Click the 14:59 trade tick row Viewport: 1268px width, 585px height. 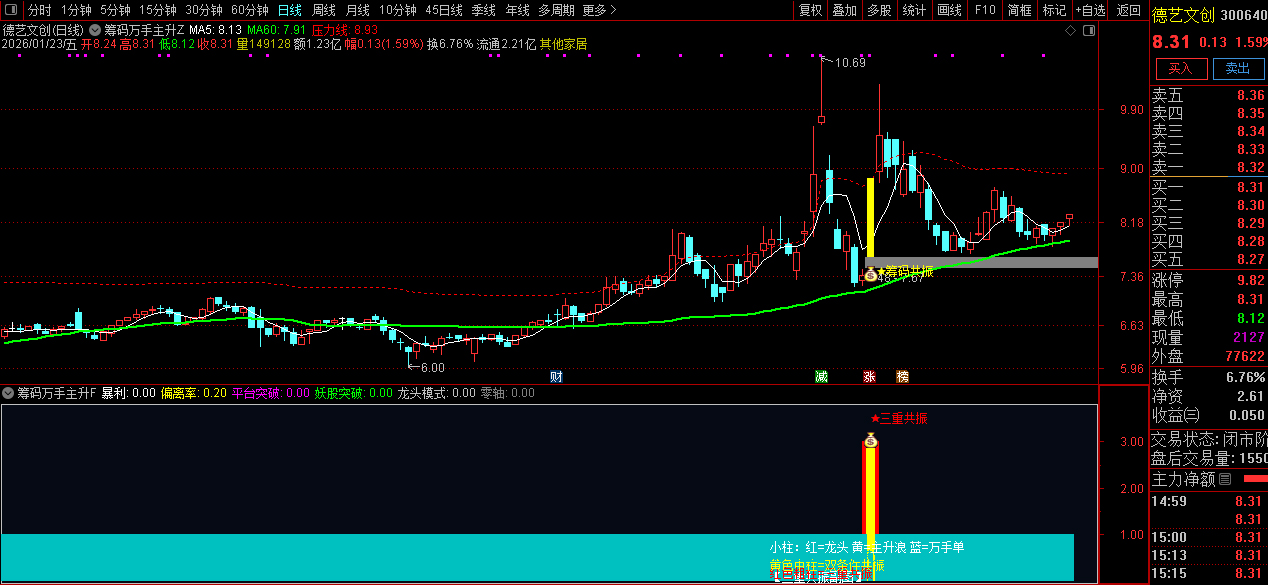[x=1209, y=501]
